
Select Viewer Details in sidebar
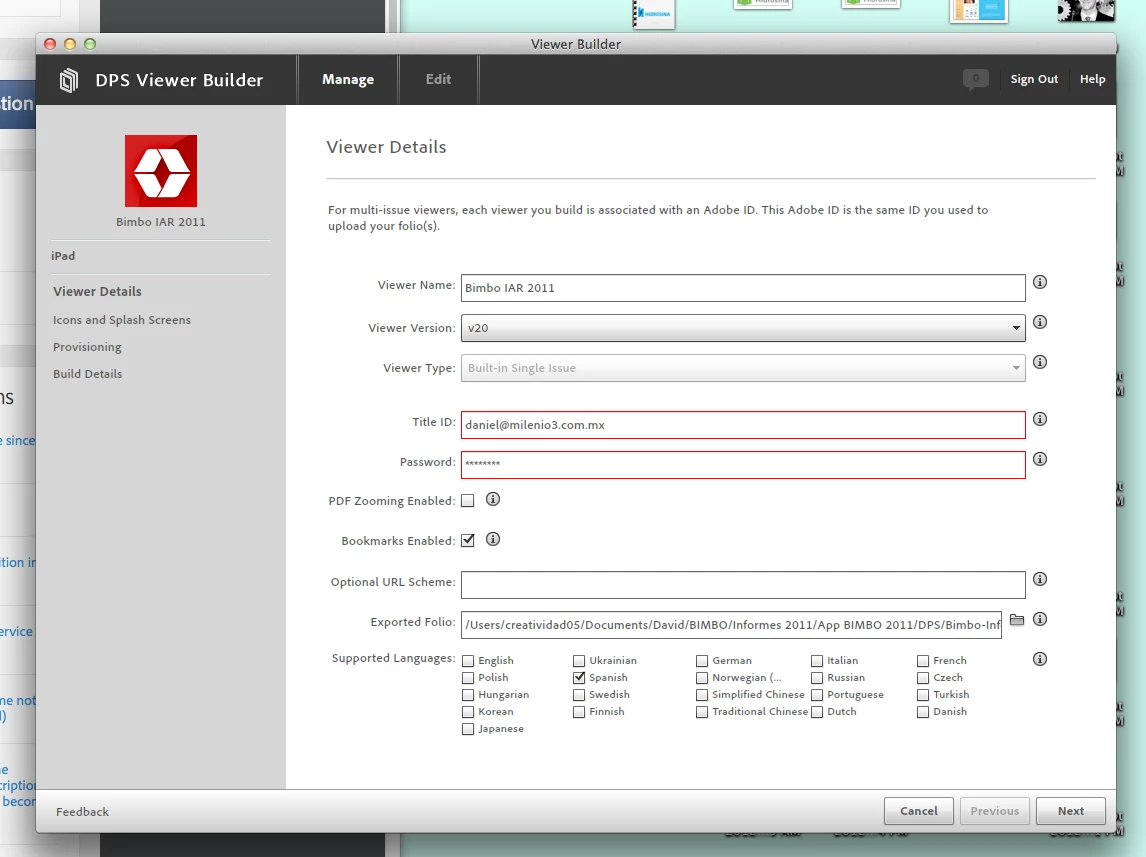[97, 292]
